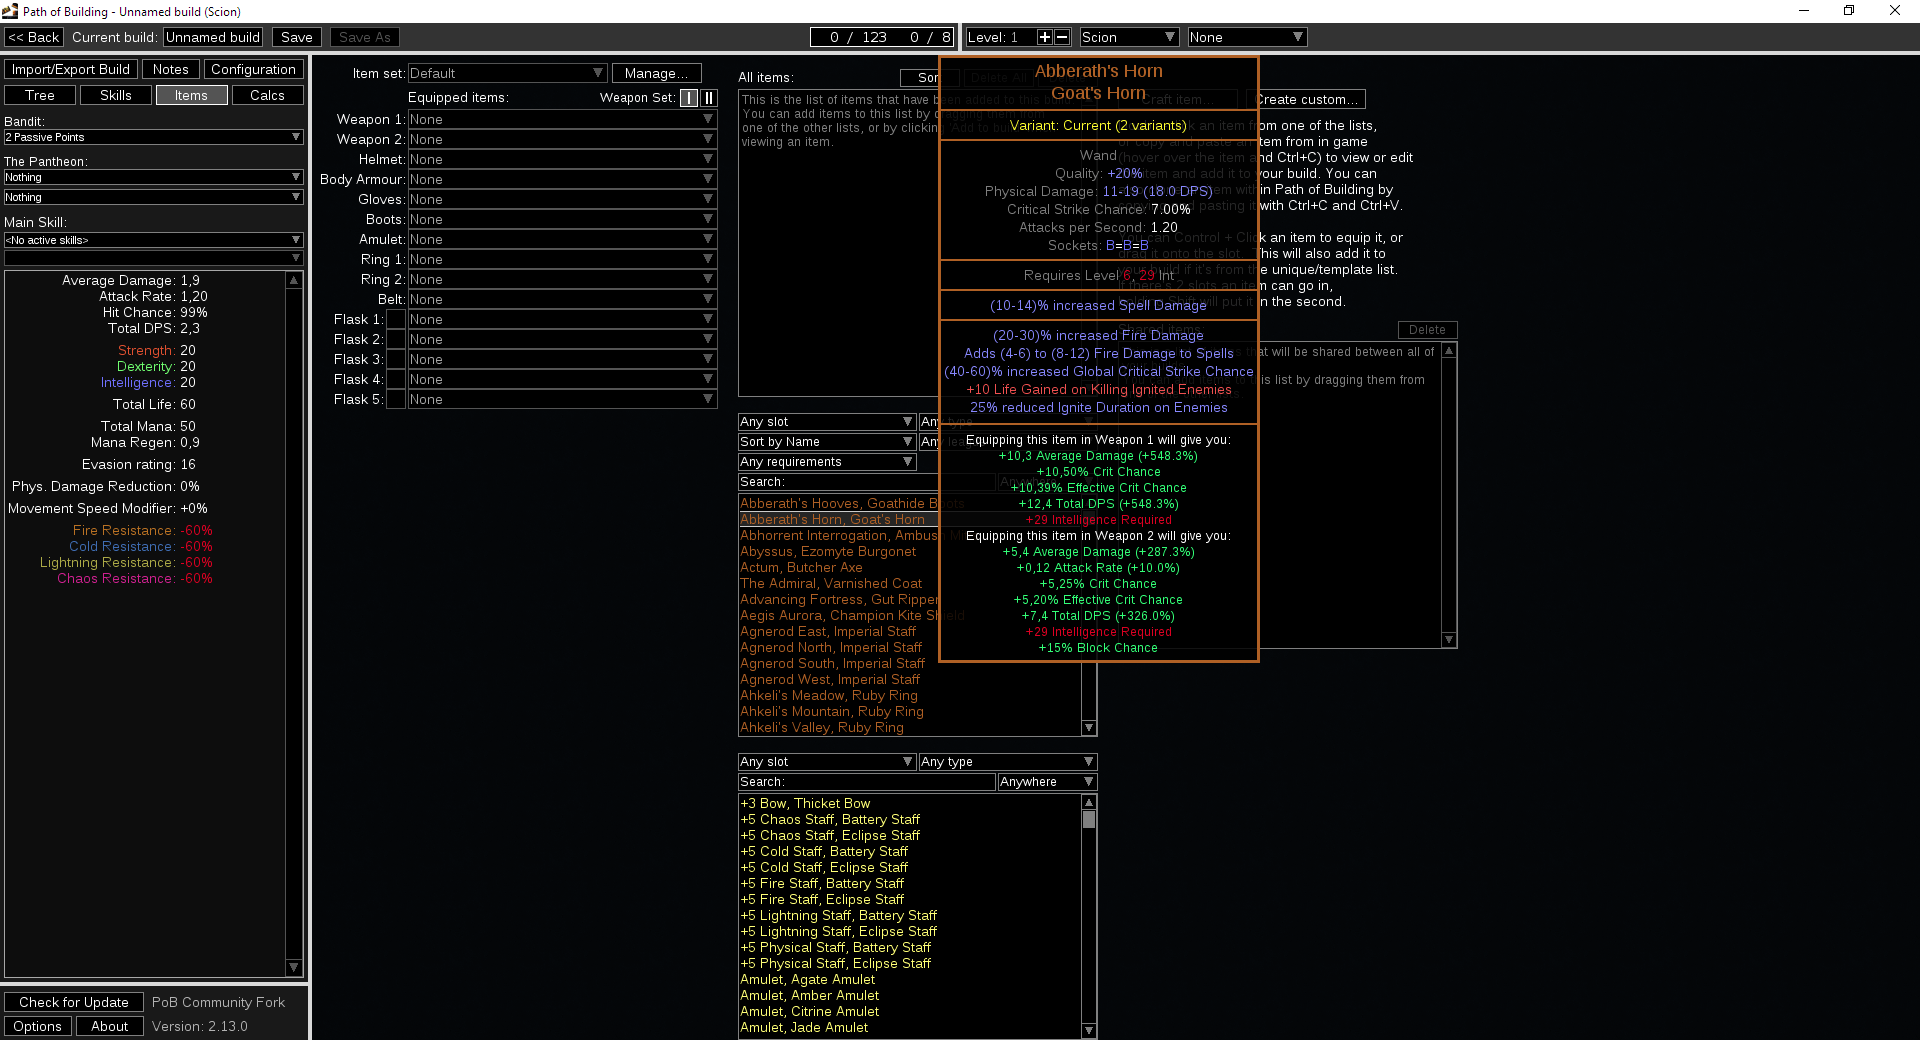
Task: Click the unique items list scroll-down arrow
Action: point(1089,728)
